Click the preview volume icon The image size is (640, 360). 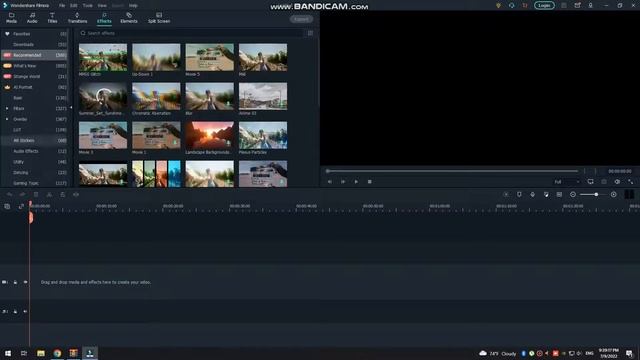coord(617,182)
